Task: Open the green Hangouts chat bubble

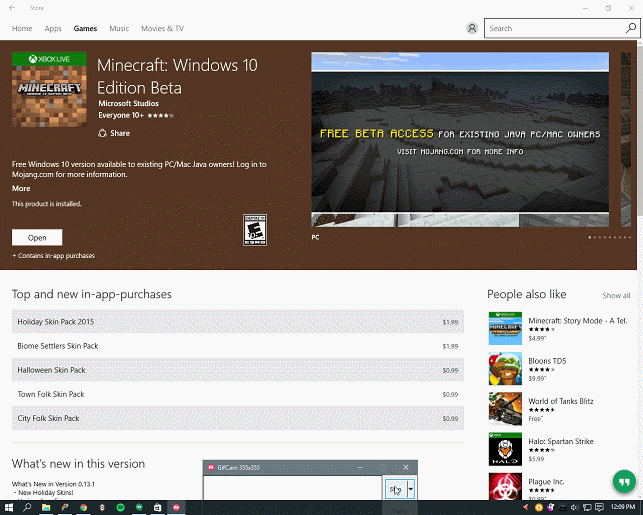Action: [x=624, y=481]
